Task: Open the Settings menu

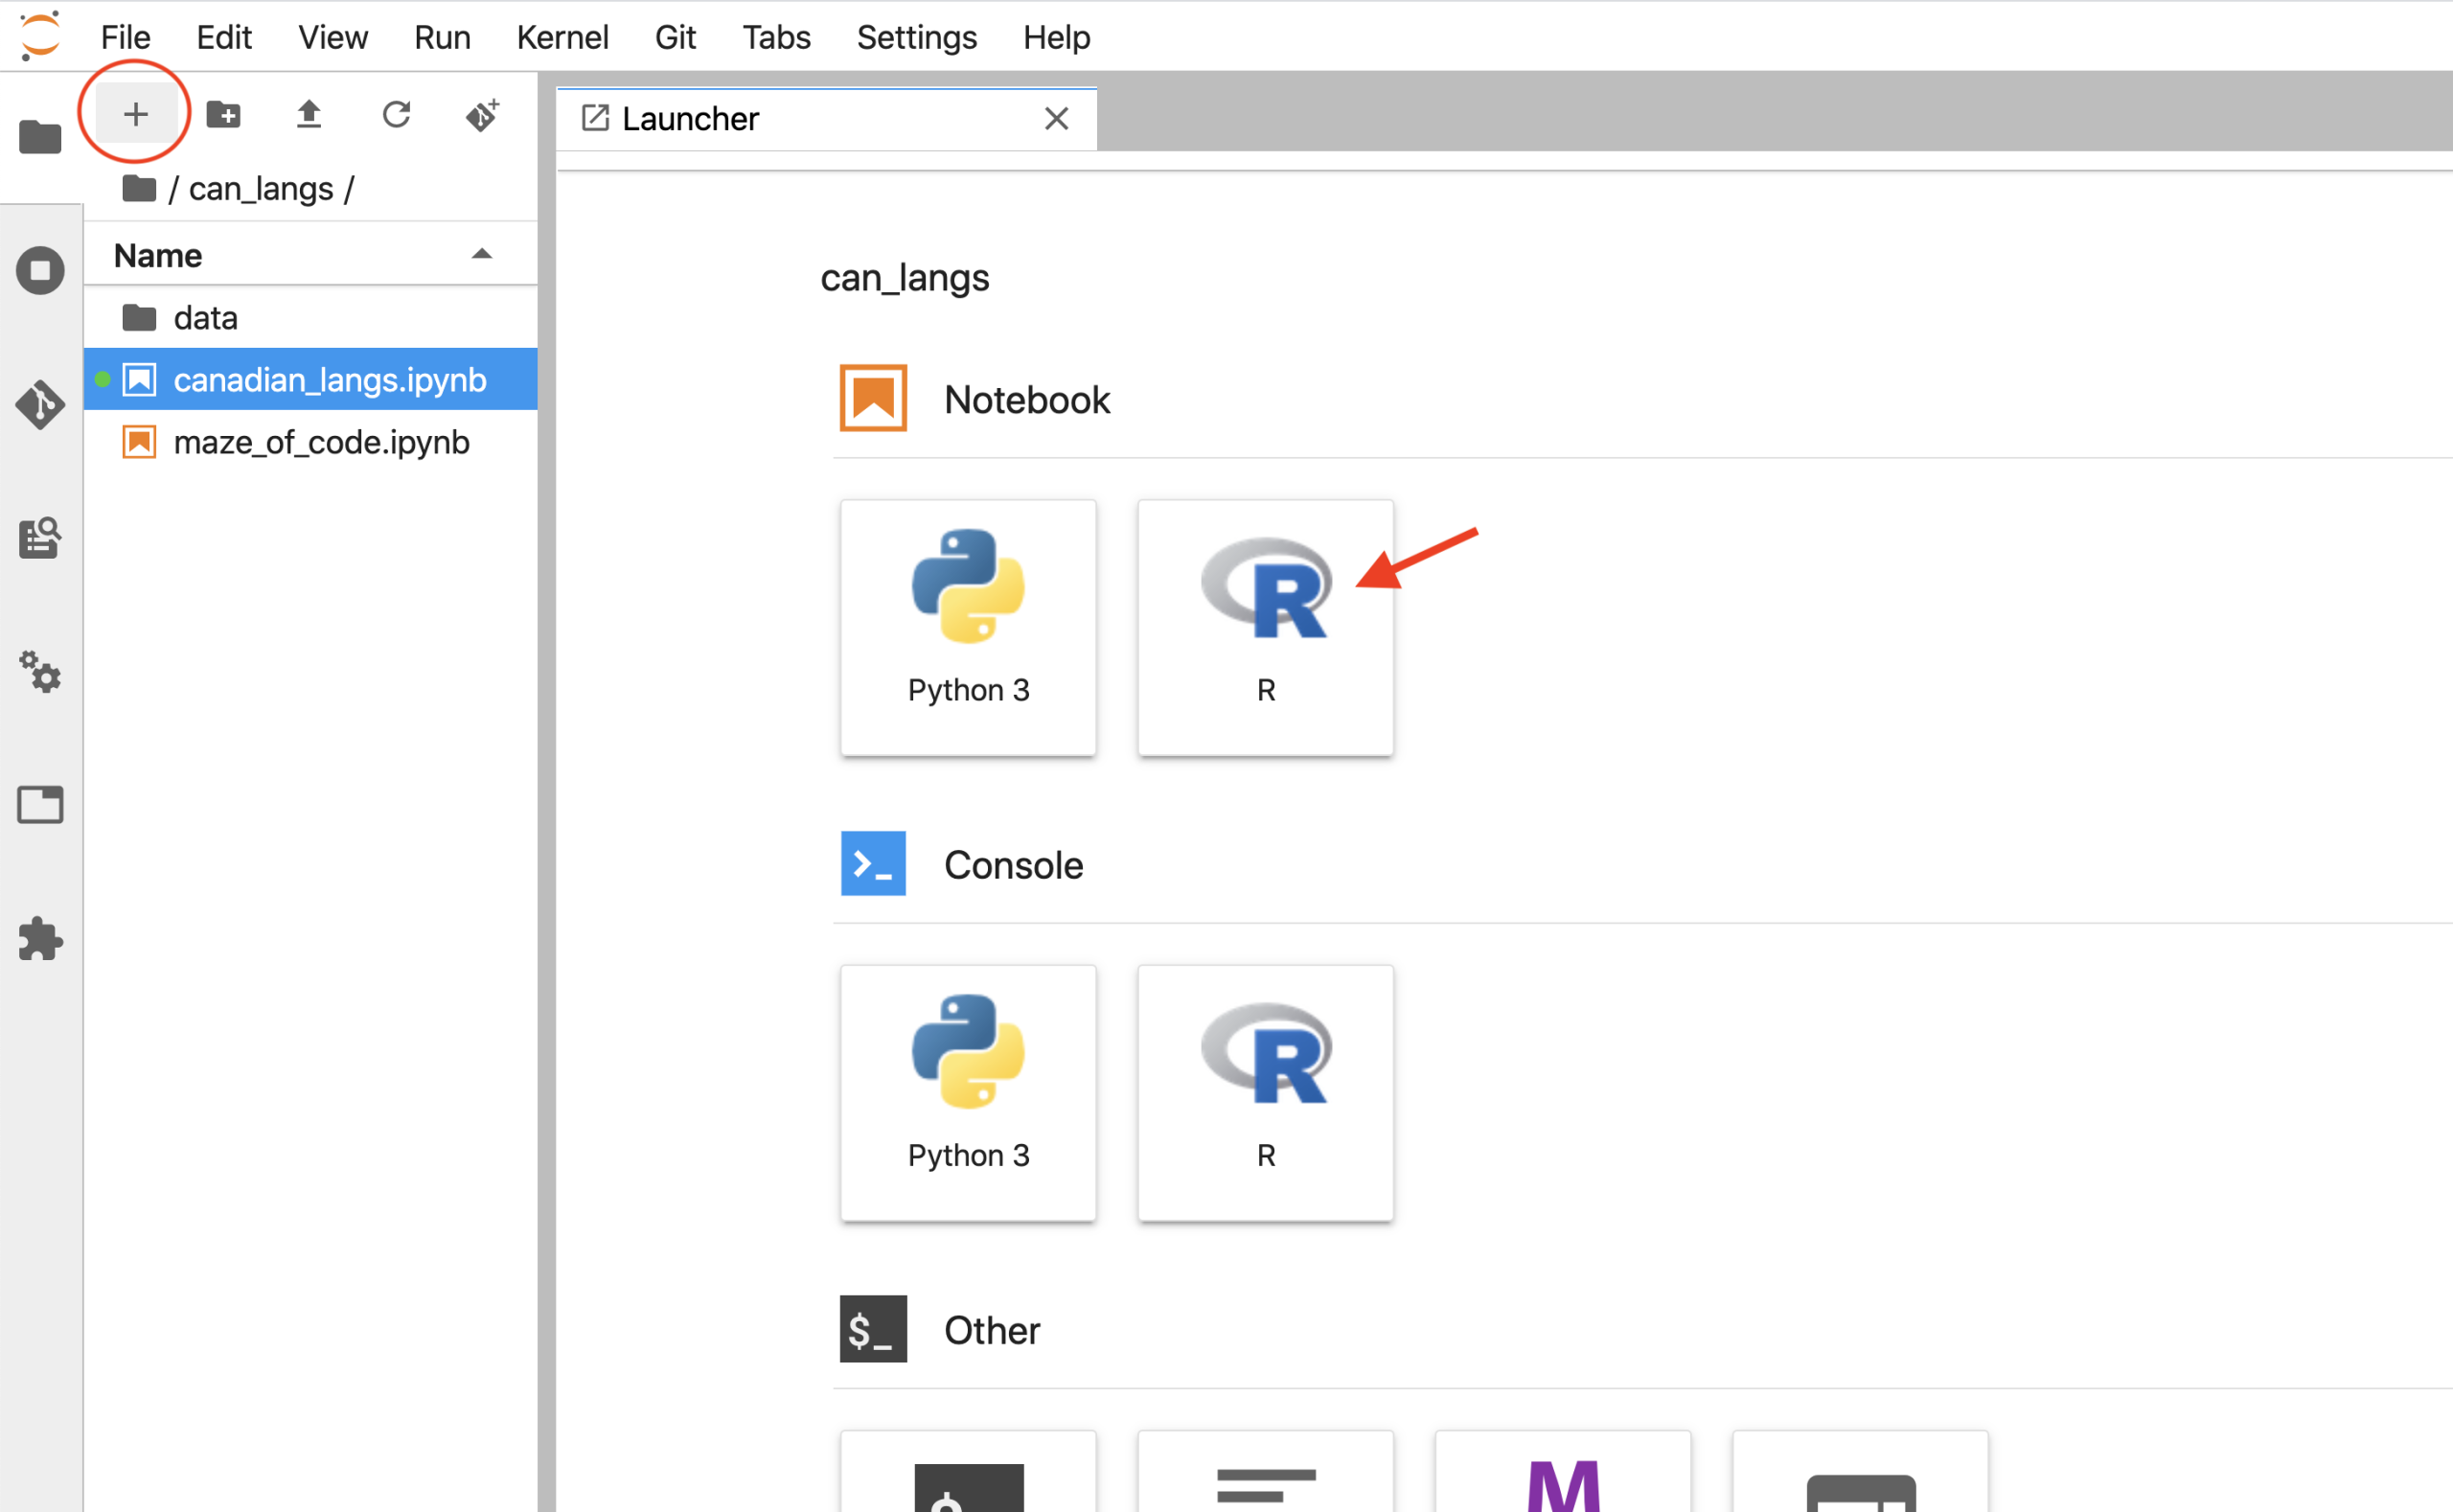Action: tap(916, 37)
